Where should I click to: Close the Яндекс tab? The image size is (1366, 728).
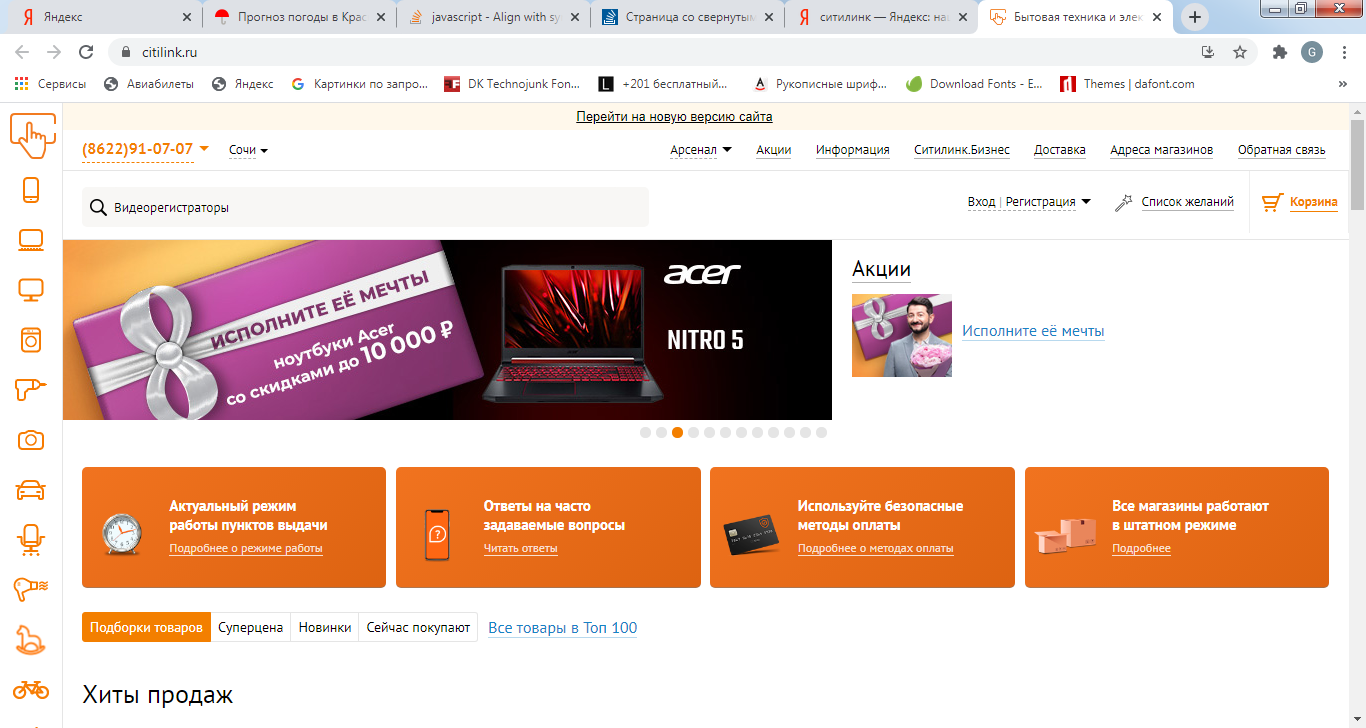point(187,17)
